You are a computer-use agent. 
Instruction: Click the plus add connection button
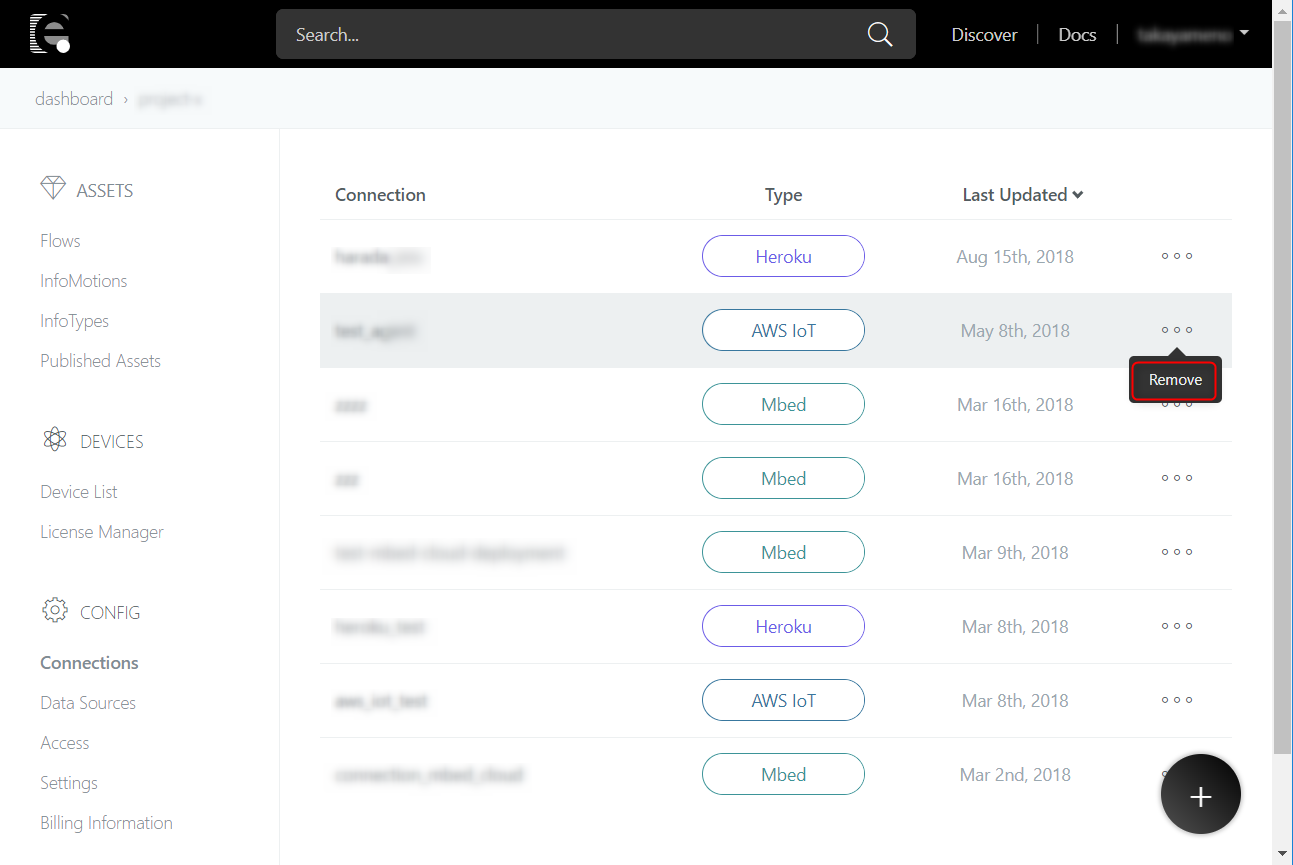coord(1200,794)
